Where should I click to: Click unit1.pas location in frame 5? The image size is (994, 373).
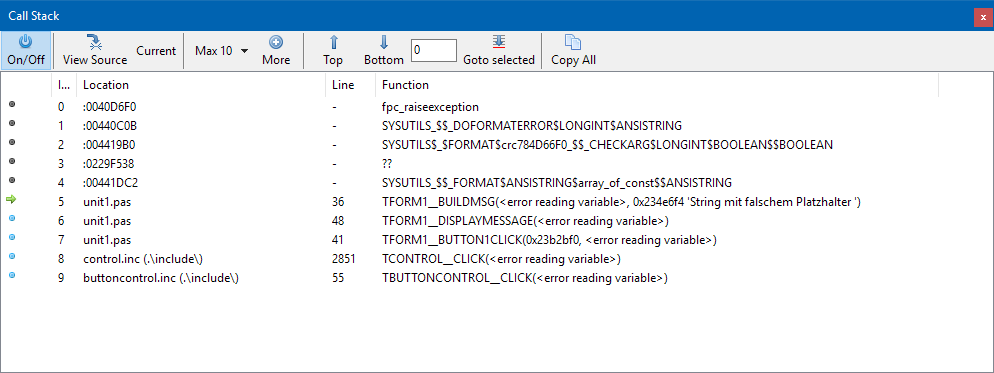(107, 202)
